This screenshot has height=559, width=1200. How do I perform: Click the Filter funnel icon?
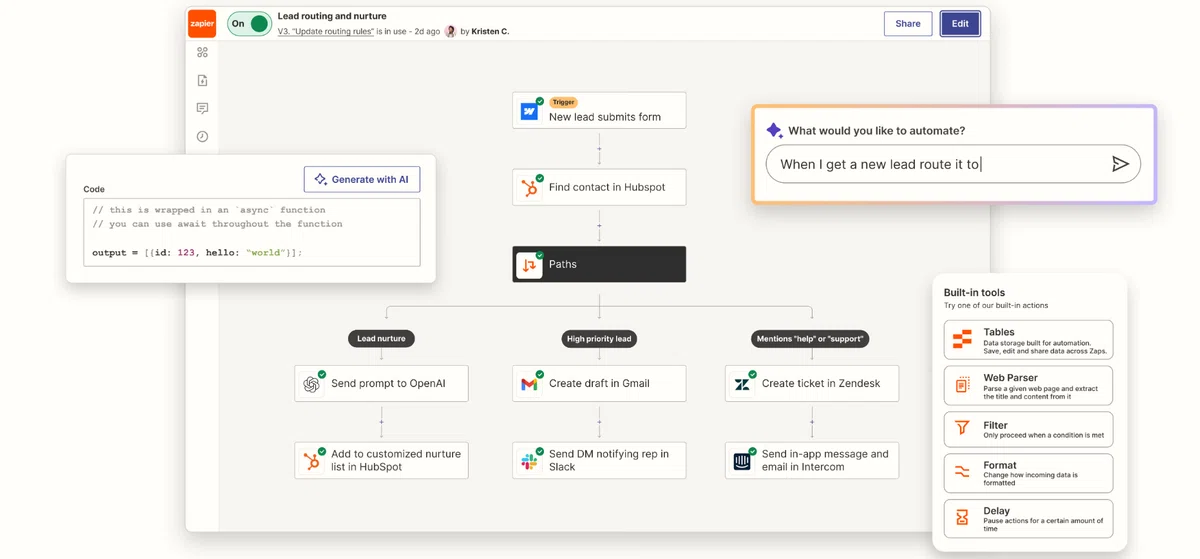962,428
